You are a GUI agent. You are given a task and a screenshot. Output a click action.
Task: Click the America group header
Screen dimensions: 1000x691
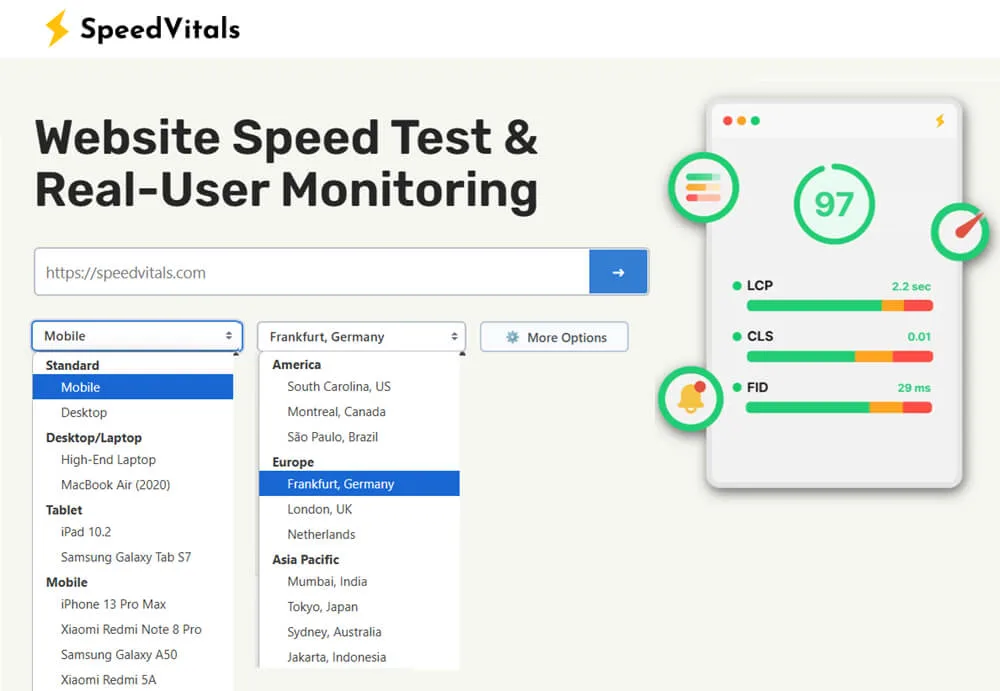click(x=297, y=364)
